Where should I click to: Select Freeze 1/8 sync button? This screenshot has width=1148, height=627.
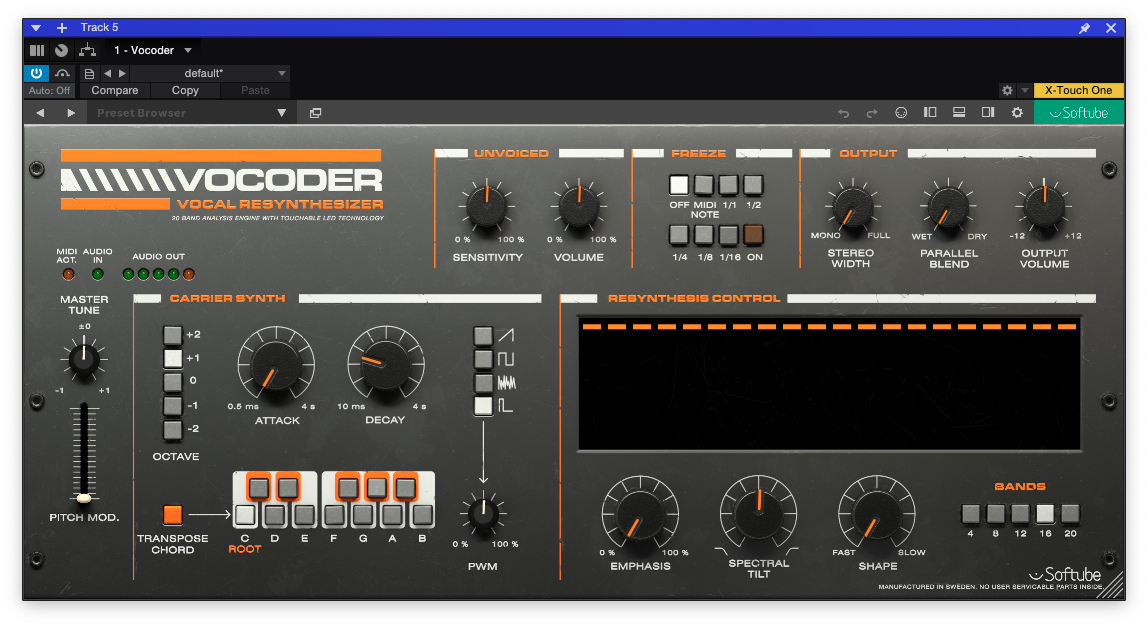click(704, 234)
